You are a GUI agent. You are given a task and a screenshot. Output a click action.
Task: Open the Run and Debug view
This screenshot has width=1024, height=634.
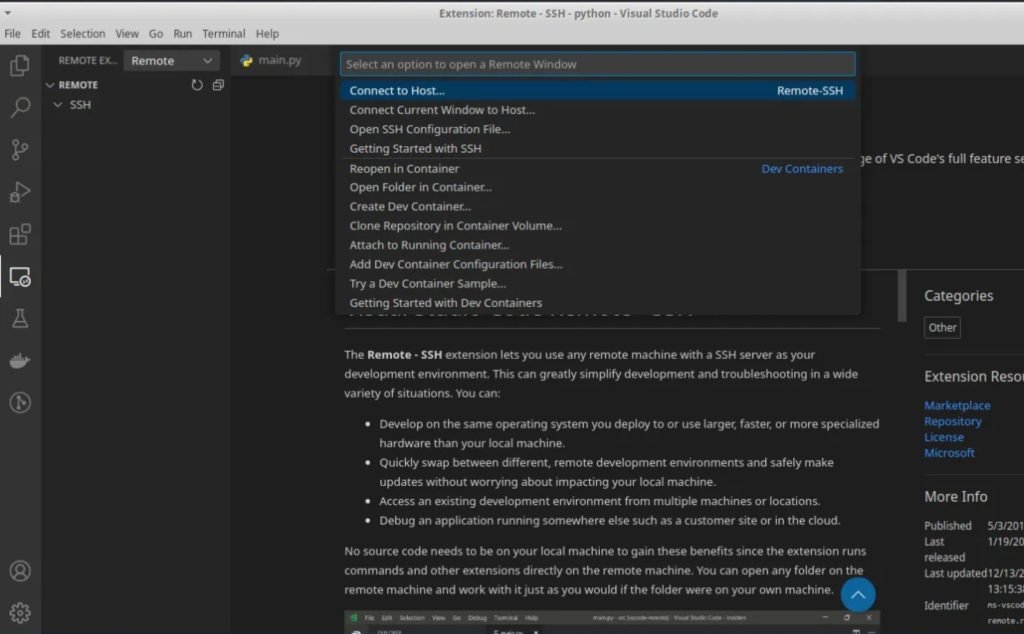[x=20, y=192]
